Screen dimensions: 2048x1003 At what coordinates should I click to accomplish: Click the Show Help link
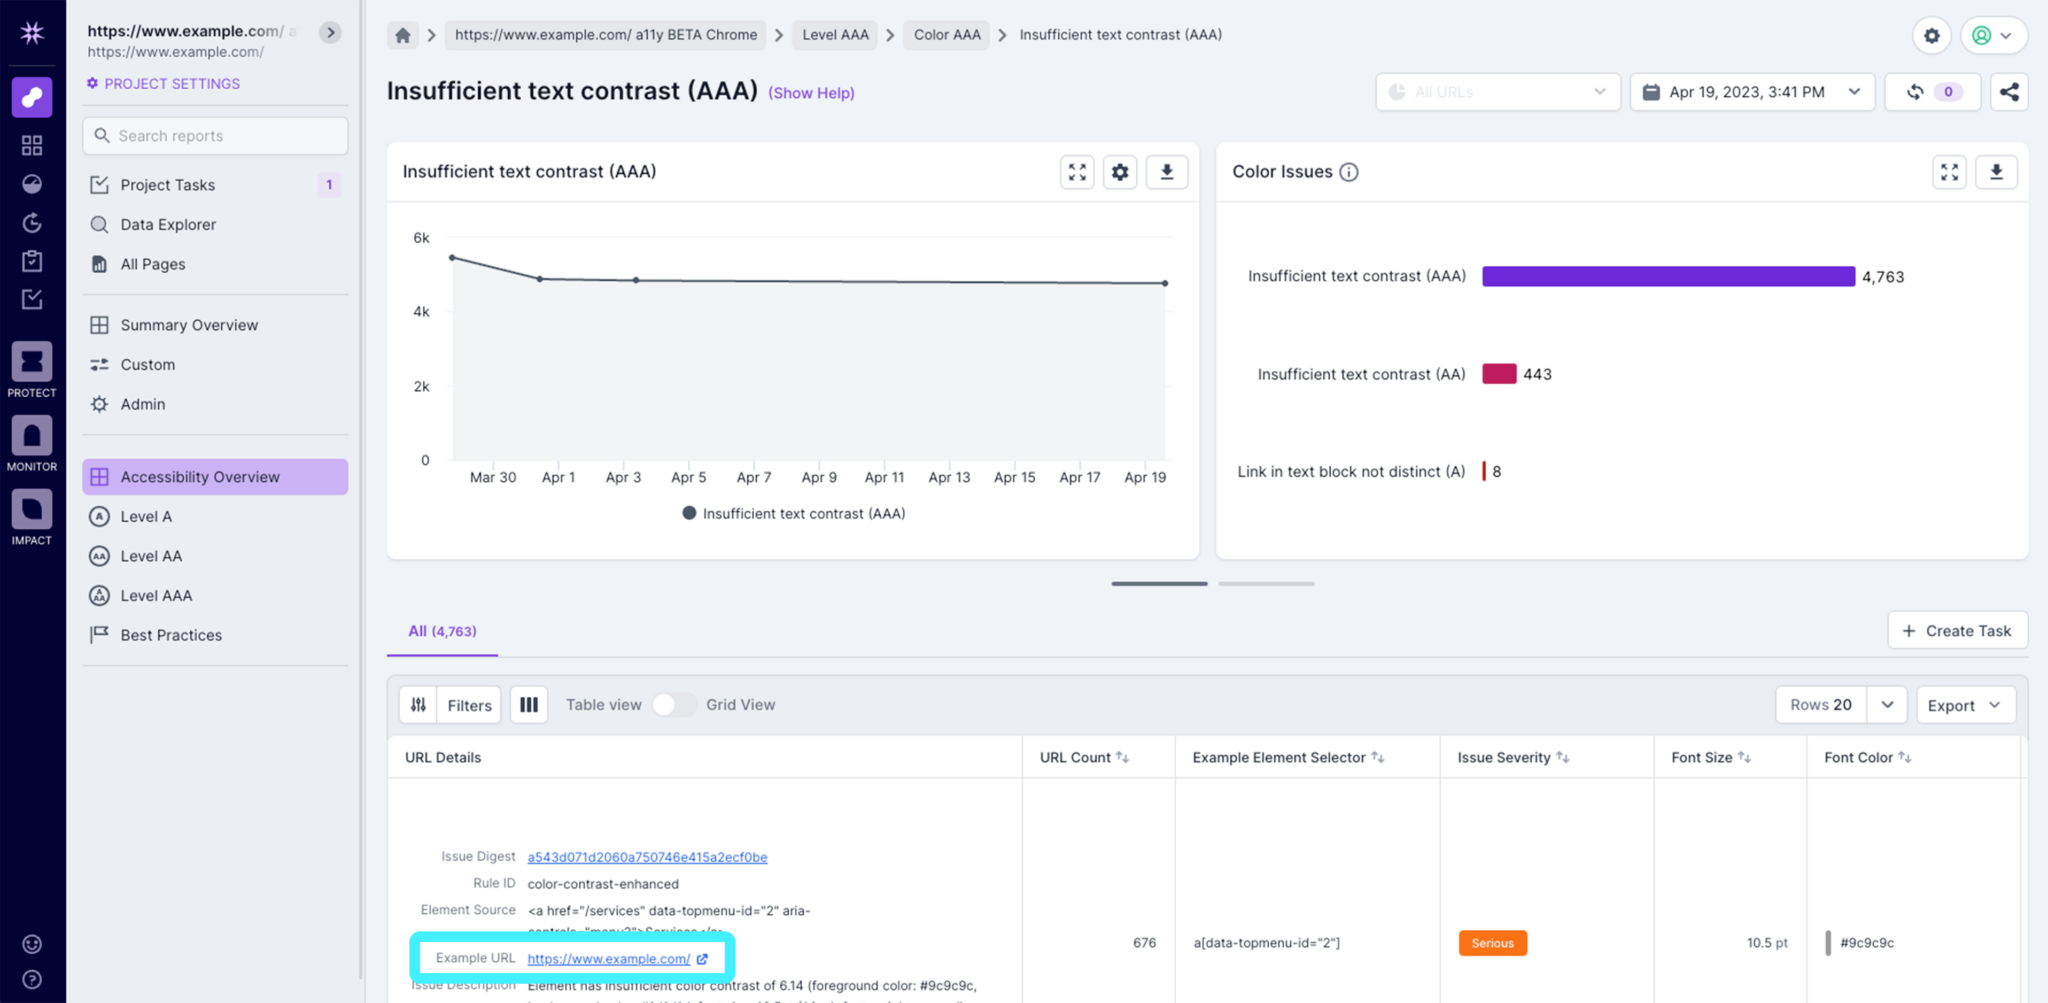pyautogui.click(x=811, y=93)
